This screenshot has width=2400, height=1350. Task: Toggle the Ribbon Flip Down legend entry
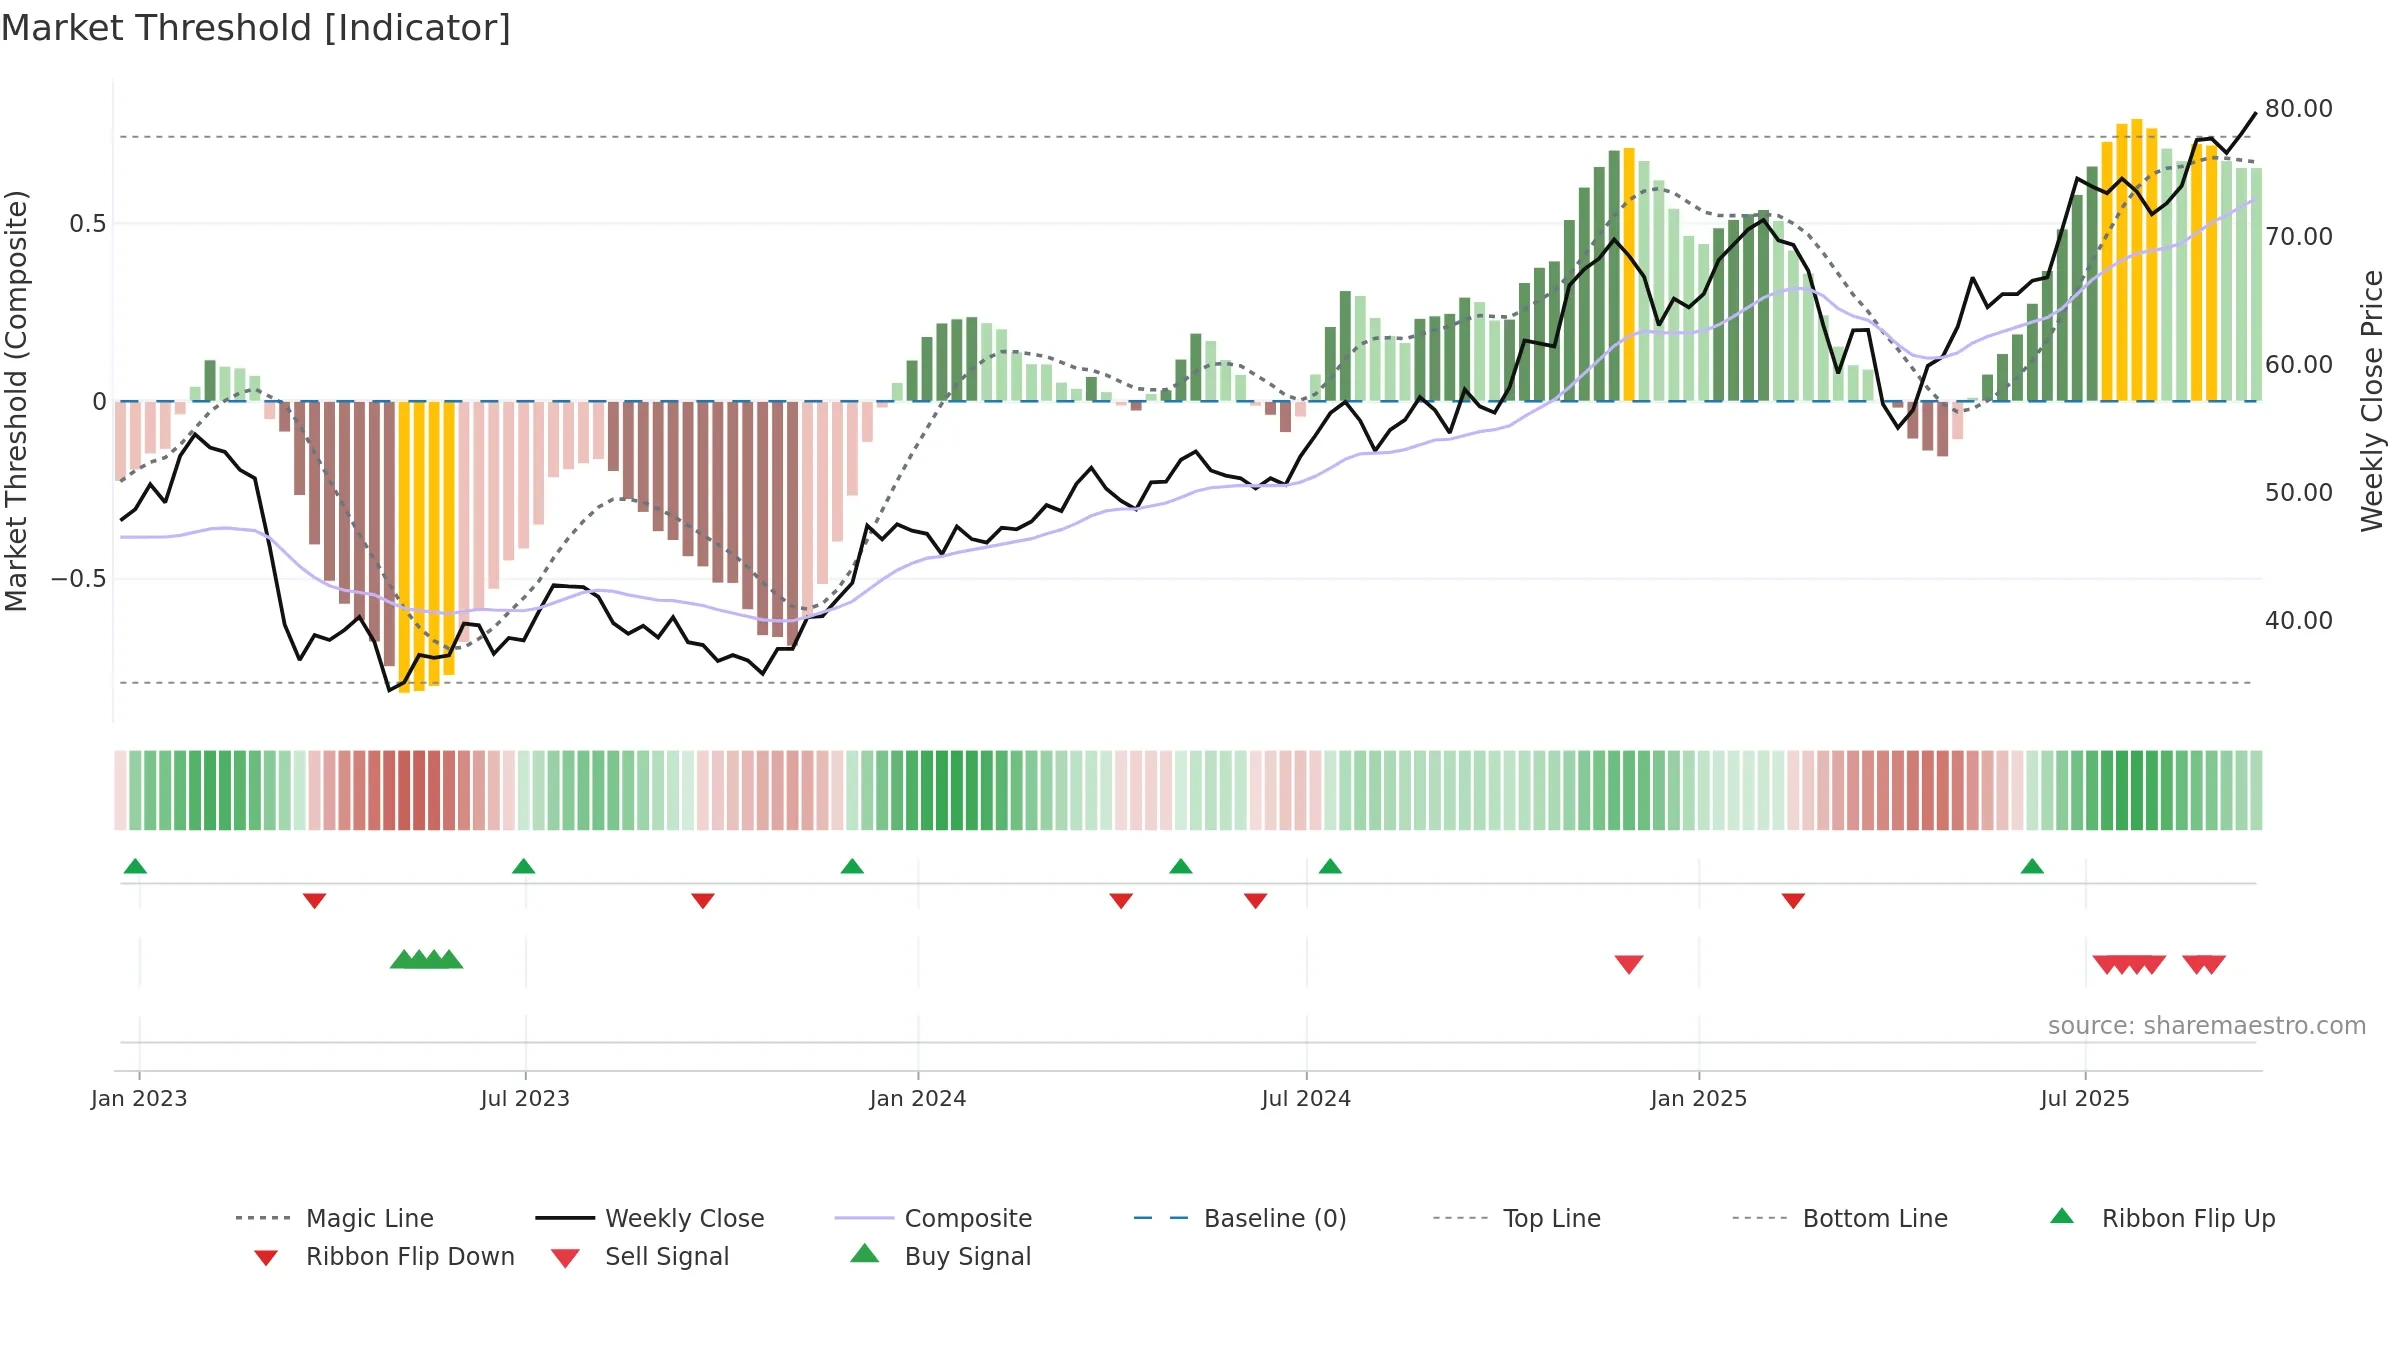click(x=383, y=1256)
